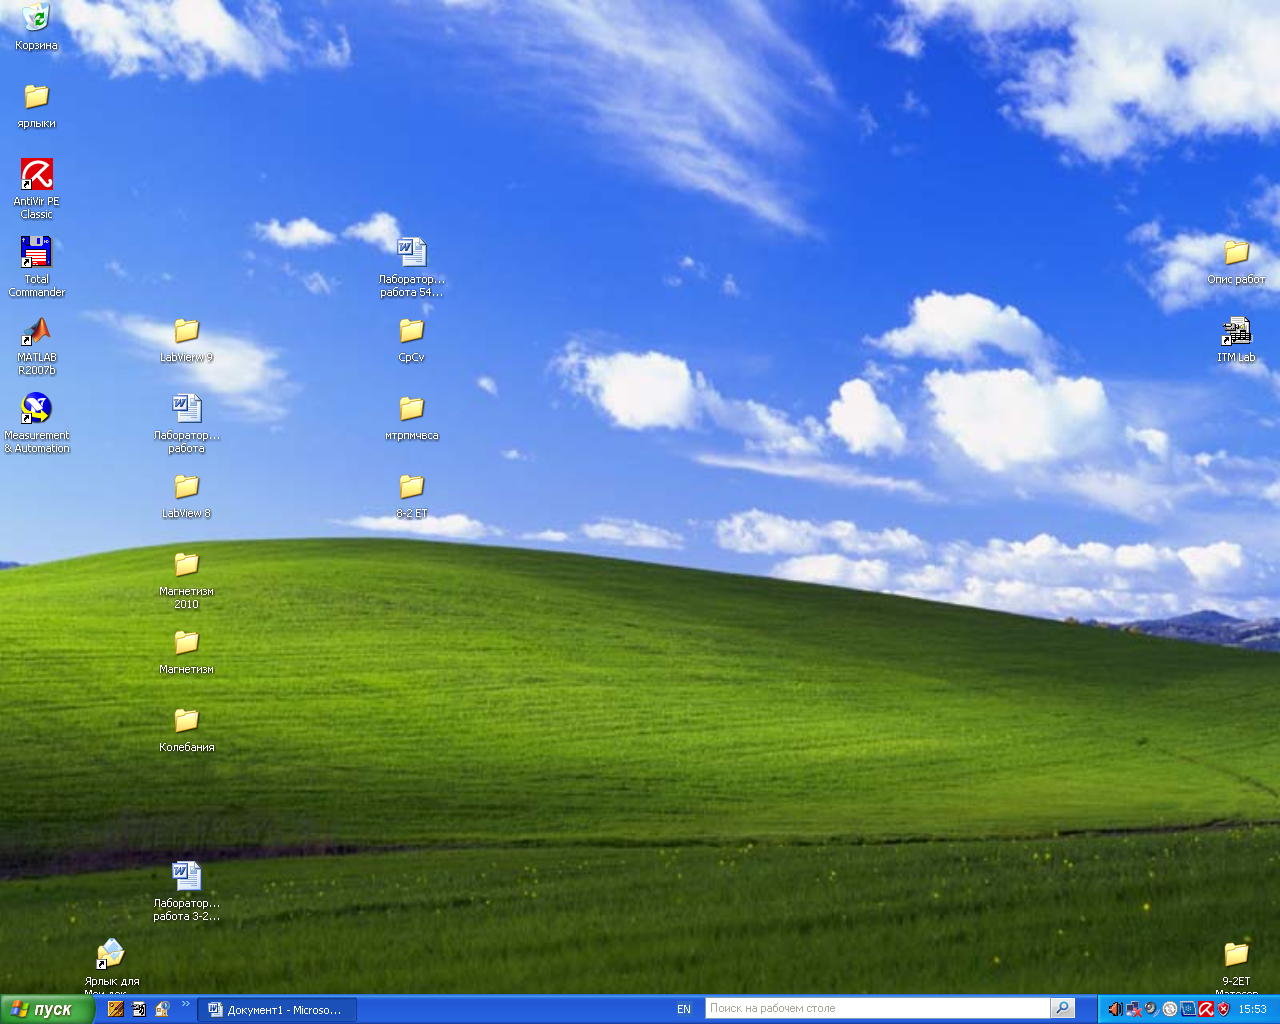
Task: Select the LabView 8 folder
Action: click(187, 496)
